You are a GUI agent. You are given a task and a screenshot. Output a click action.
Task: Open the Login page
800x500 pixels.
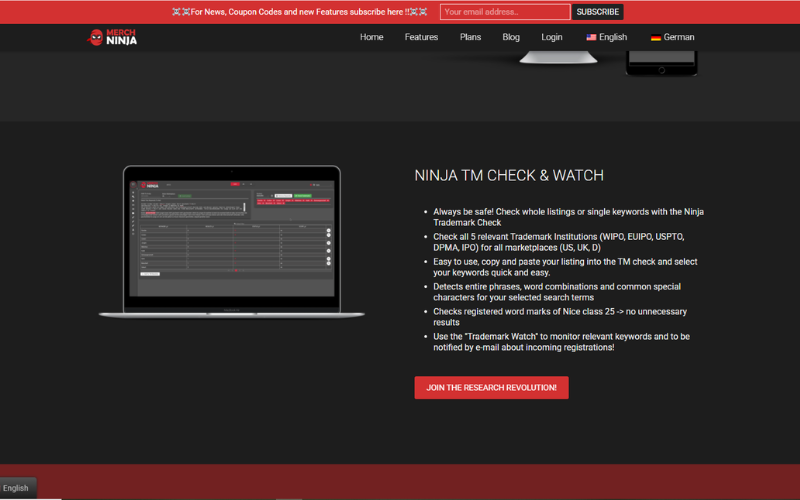[x=552, y=37]
